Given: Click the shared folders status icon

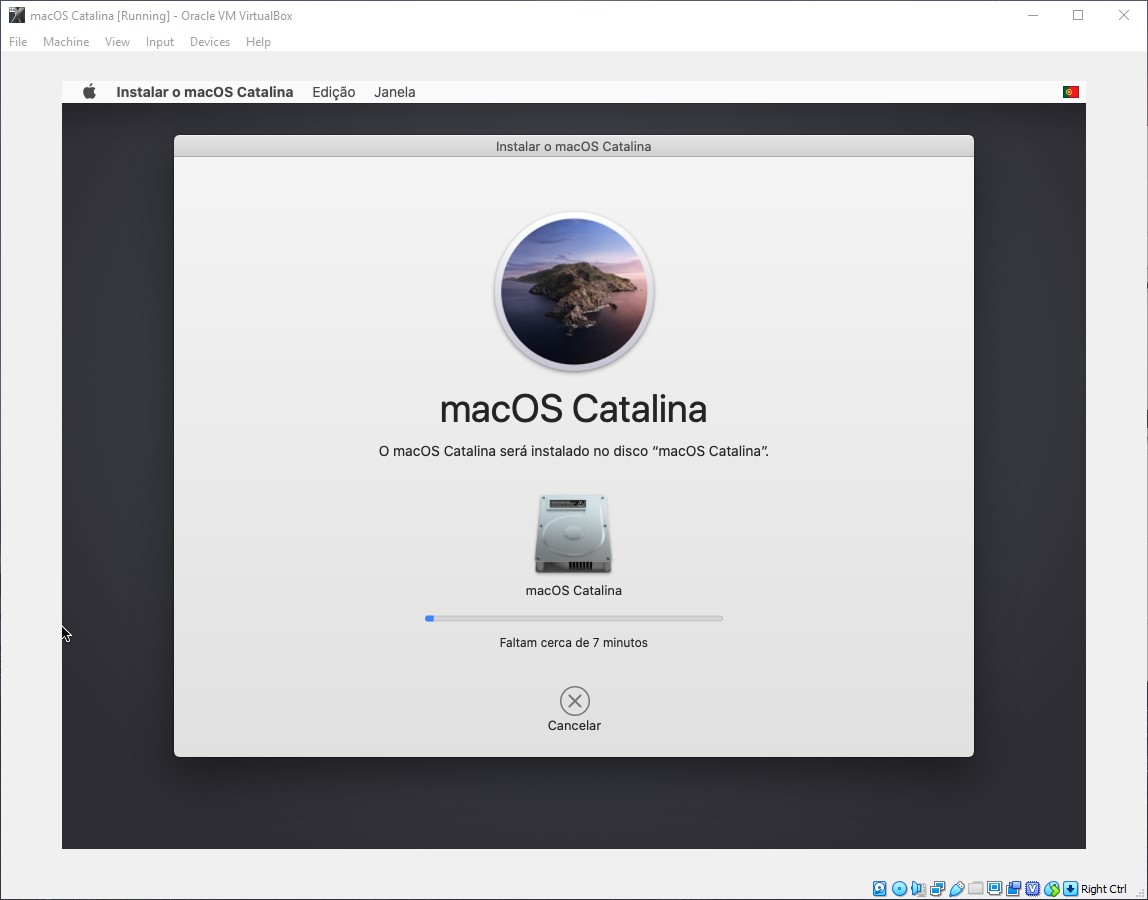Looking at the screenshot, I should coord(975,888).
